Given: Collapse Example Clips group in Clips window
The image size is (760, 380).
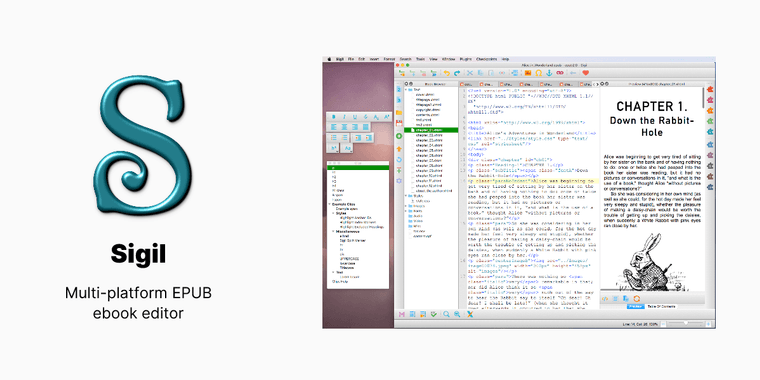Looking at the screenshot, I should point(330,204).
